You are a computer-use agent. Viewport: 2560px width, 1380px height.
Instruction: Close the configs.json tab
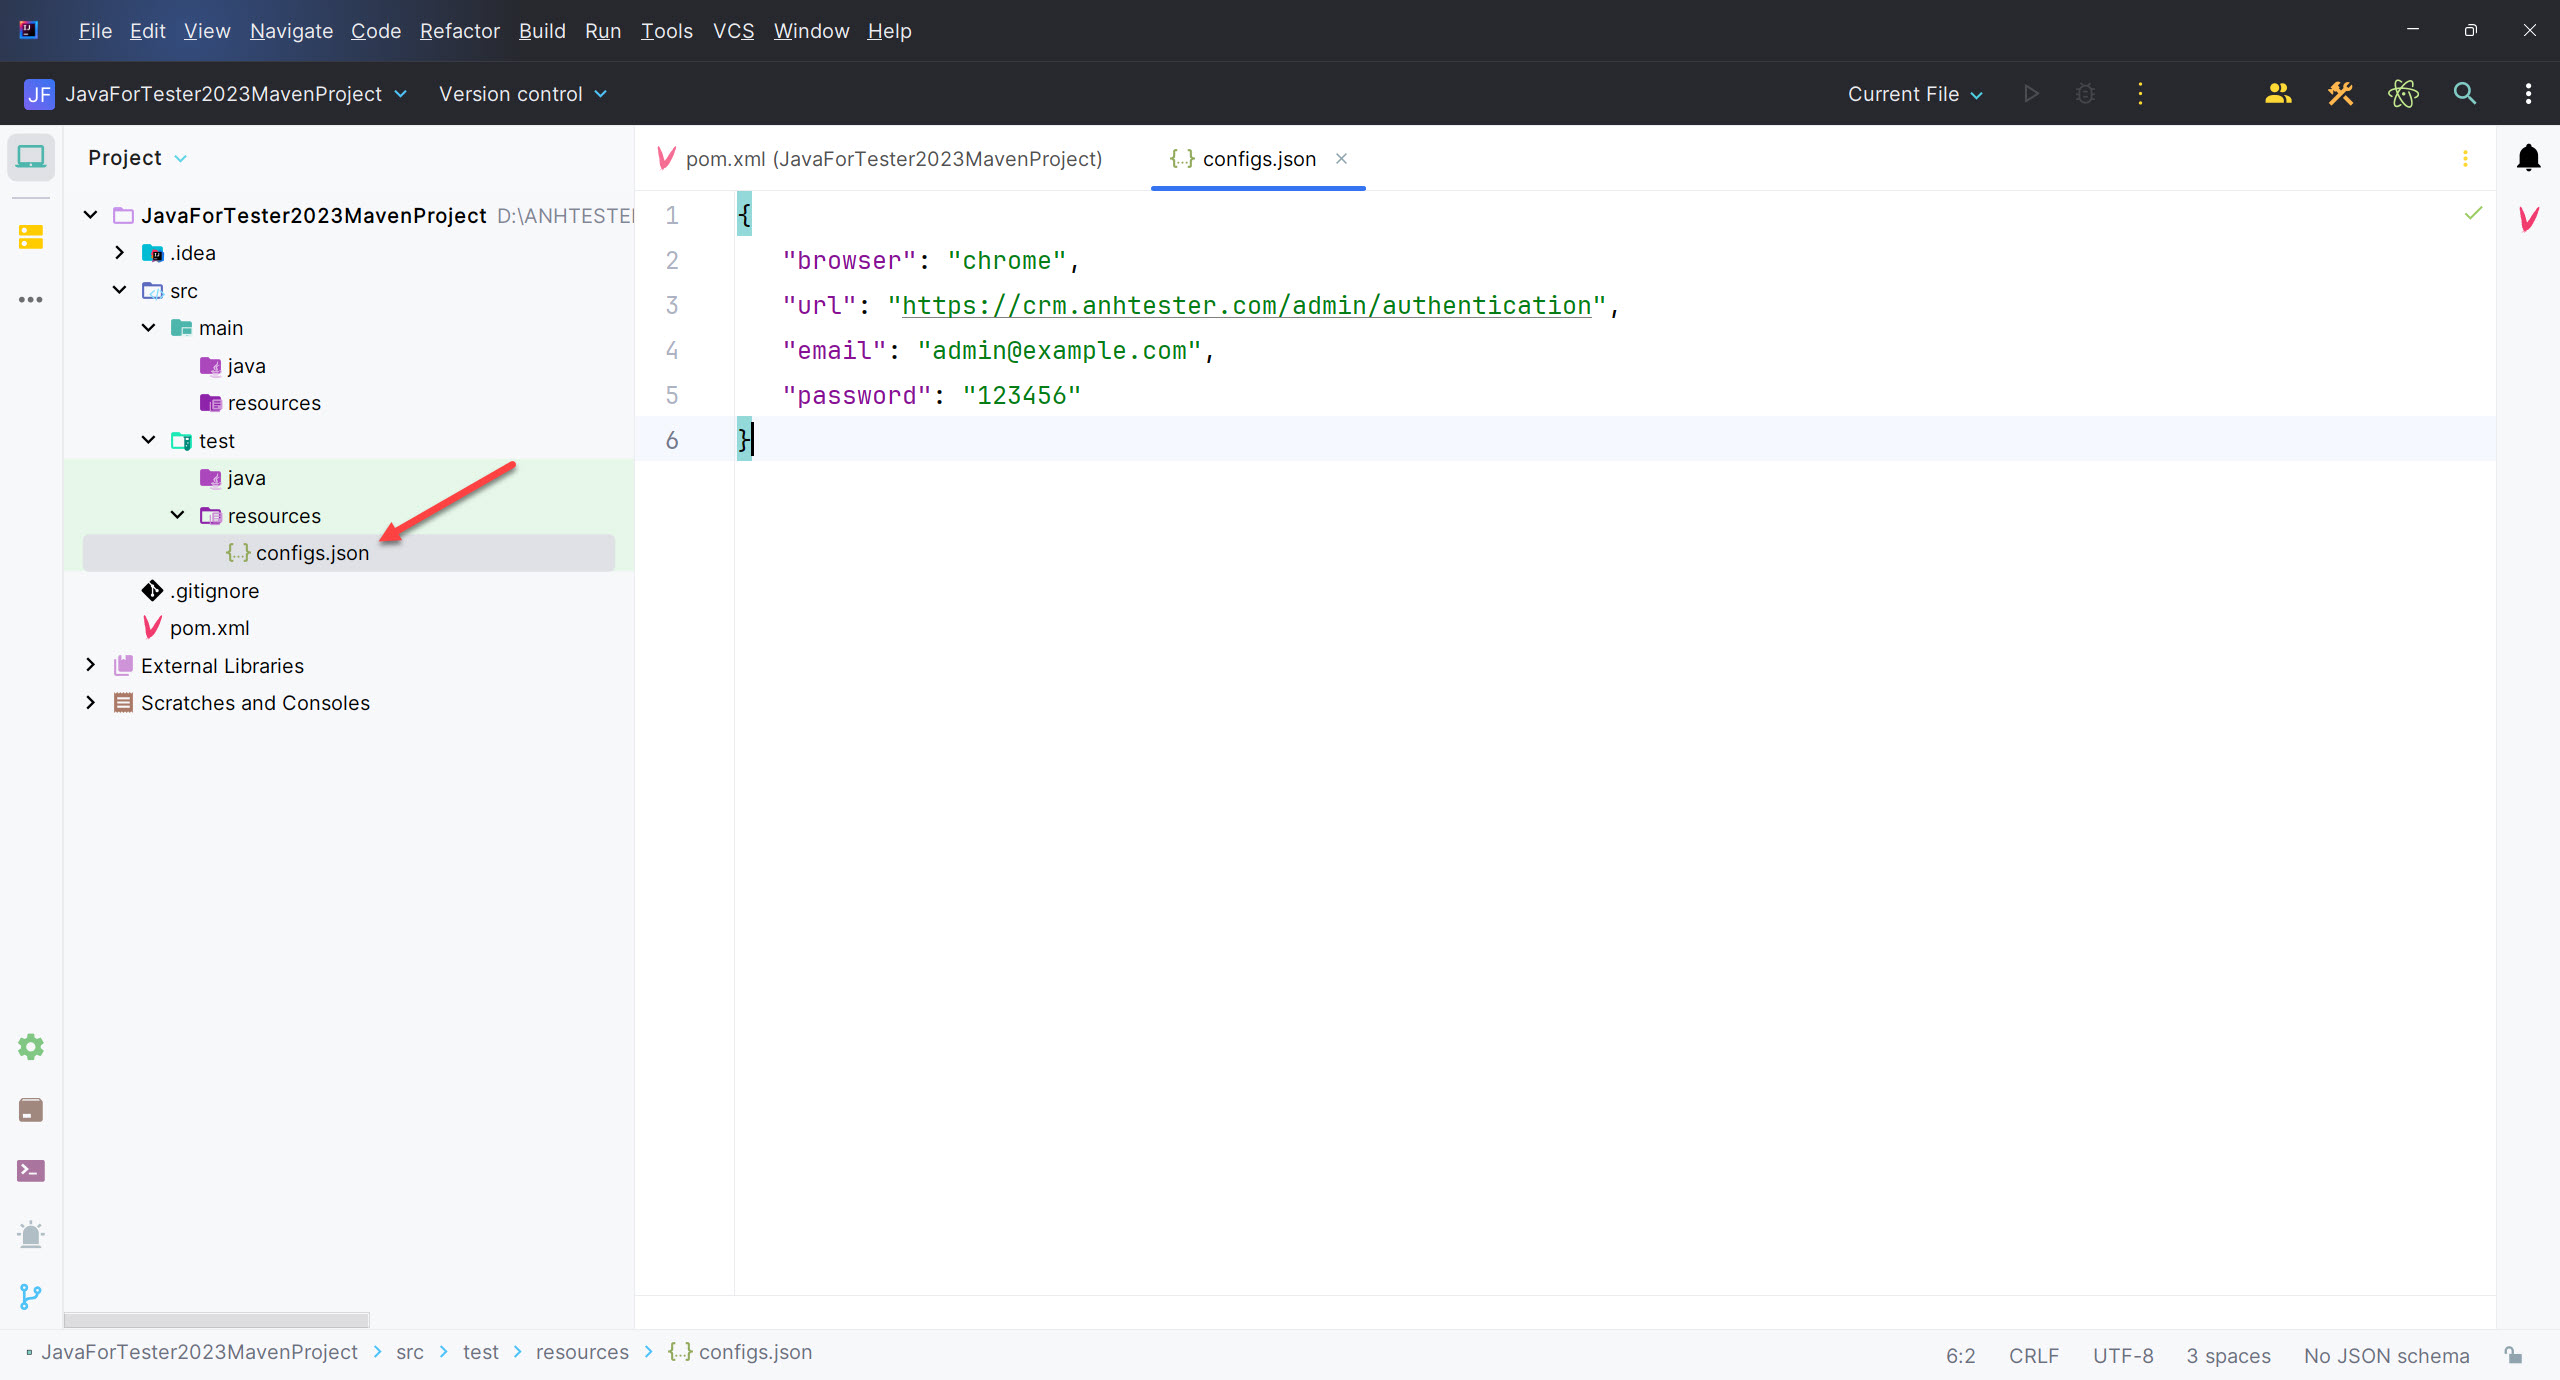pos(1341,158)
